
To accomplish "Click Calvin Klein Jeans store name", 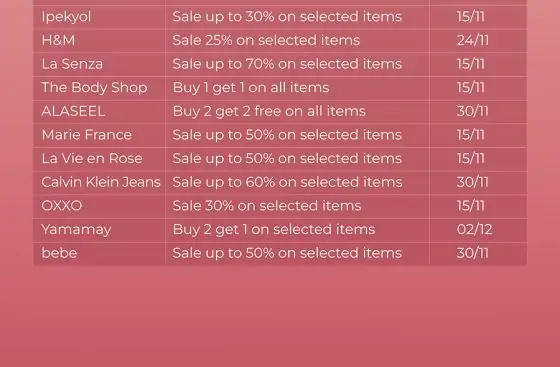I will click(x=101, y=182).
